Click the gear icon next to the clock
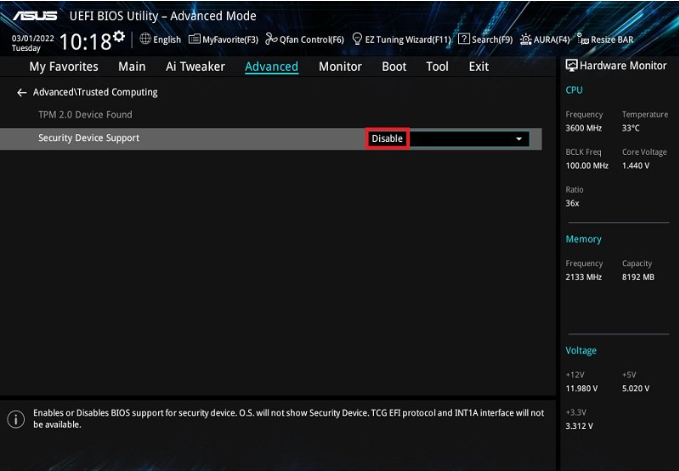Screen dimensions: 679x471 point(119,37)
